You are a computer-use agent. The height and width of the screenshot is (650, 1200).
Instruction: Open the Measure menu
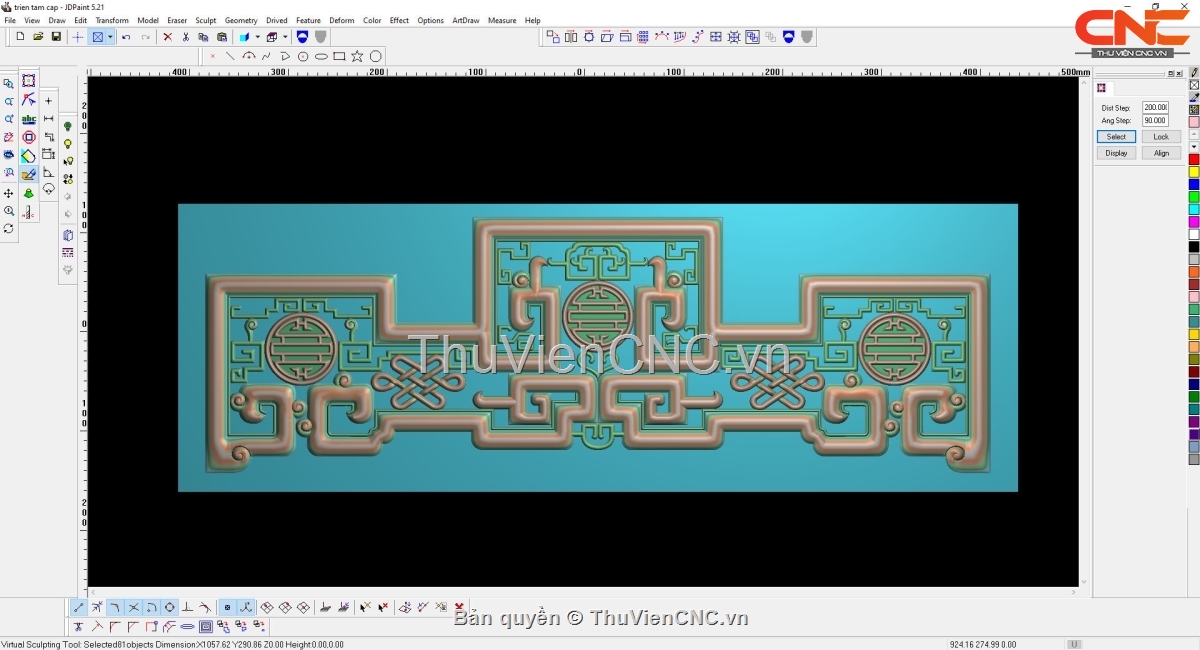point(502,20)
